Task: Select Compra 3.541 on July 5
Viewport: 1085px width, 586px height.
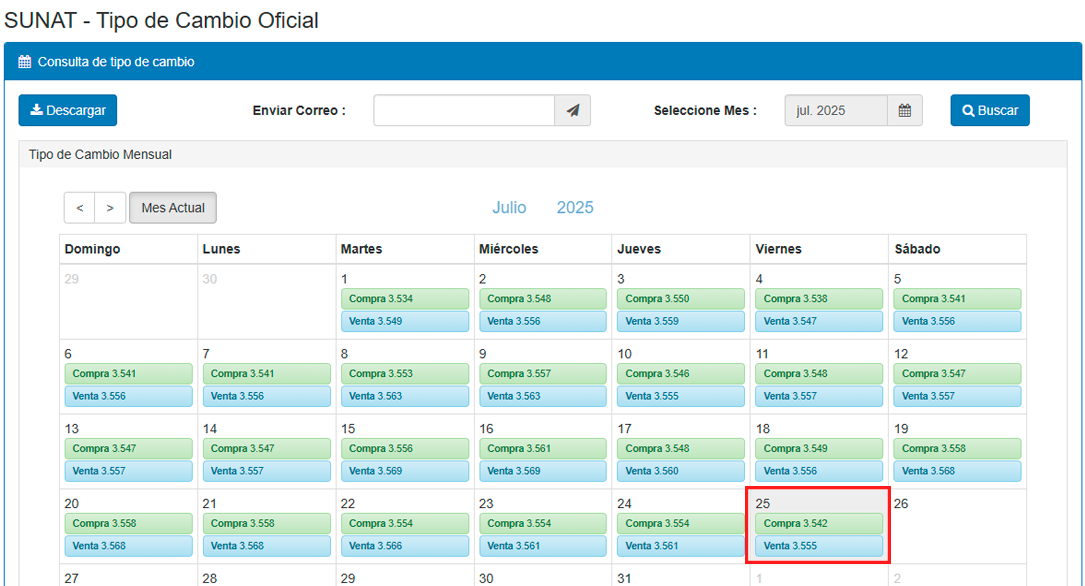Action: click(957, 299)
